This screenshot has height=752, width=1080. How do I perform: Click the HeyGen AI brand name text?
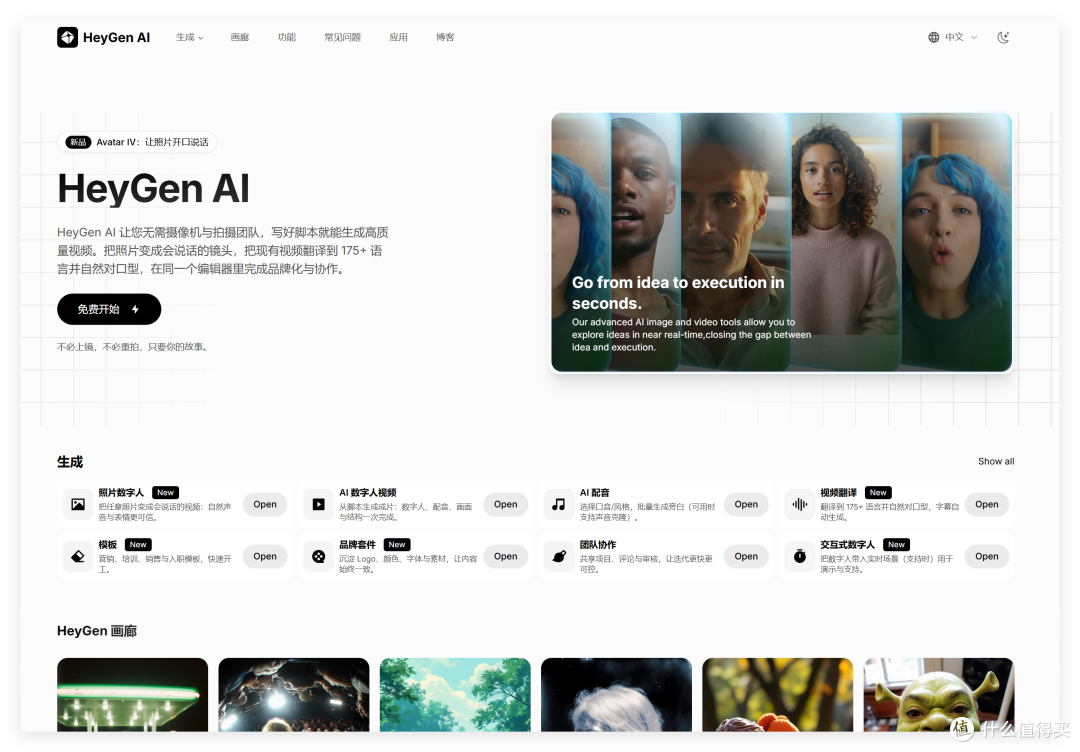pos(116,37)
